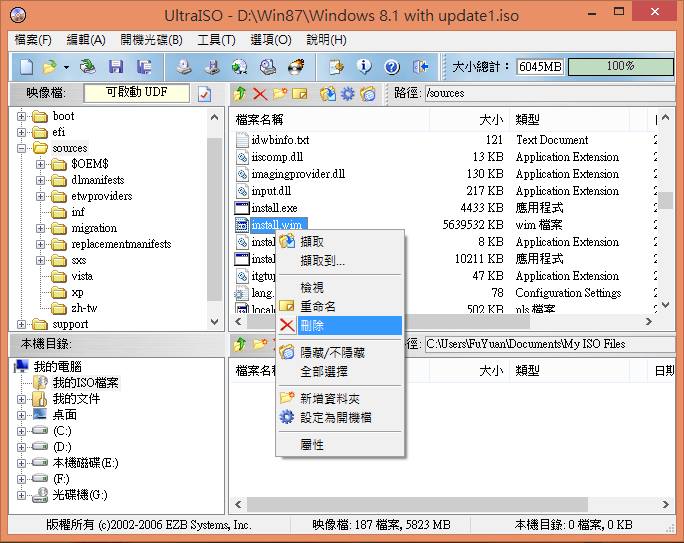The image size is (684, 543).
Task: Click the 檔案名稱 column header in image list
Action: pyautogui.click(x=329, y=120)
